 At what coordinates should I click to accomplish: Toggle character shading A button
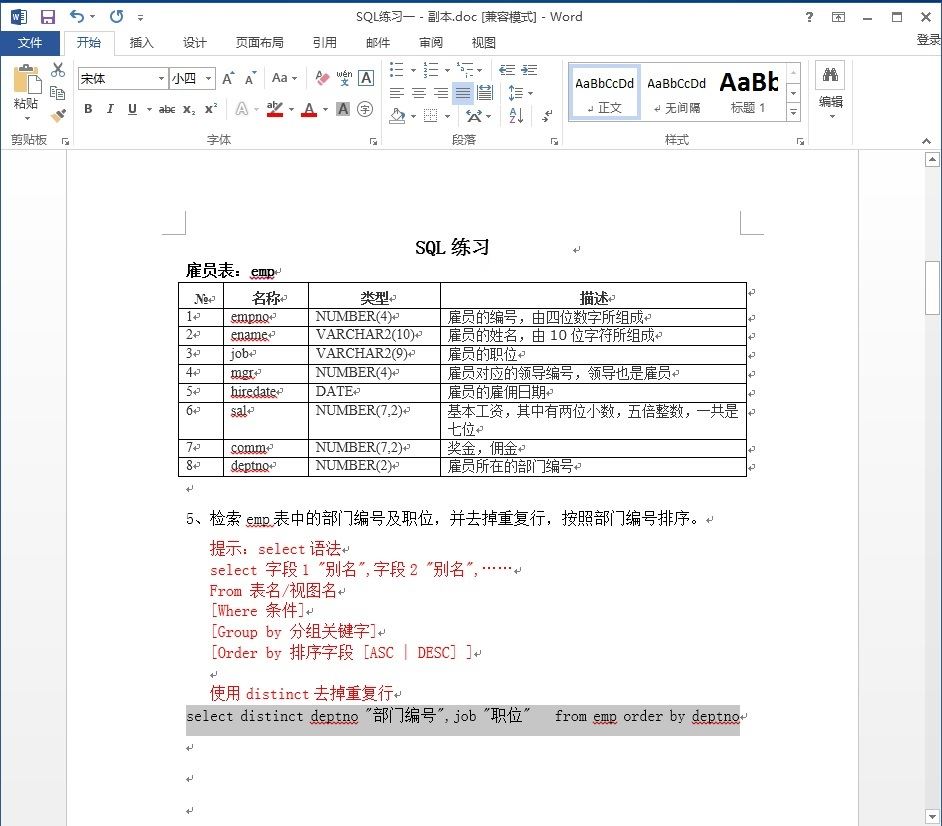[342, 109]
